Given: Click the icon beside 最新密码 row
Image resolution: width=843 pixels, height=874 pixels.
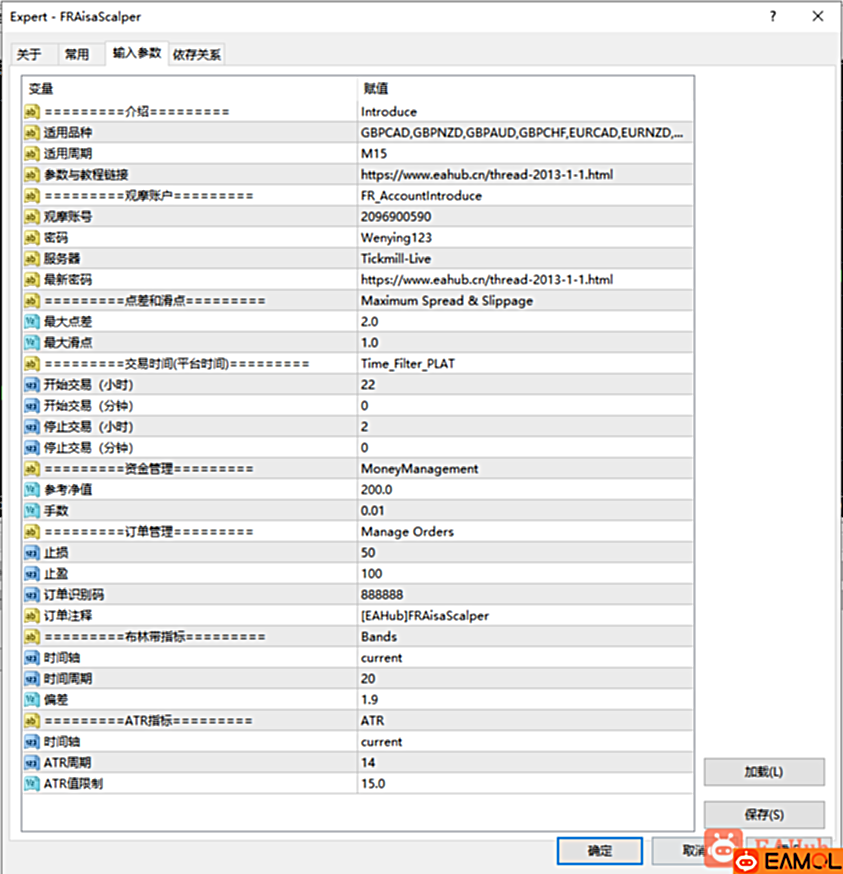Looking at the screenshot, I should pyautogui.click(x=32, y=279).
